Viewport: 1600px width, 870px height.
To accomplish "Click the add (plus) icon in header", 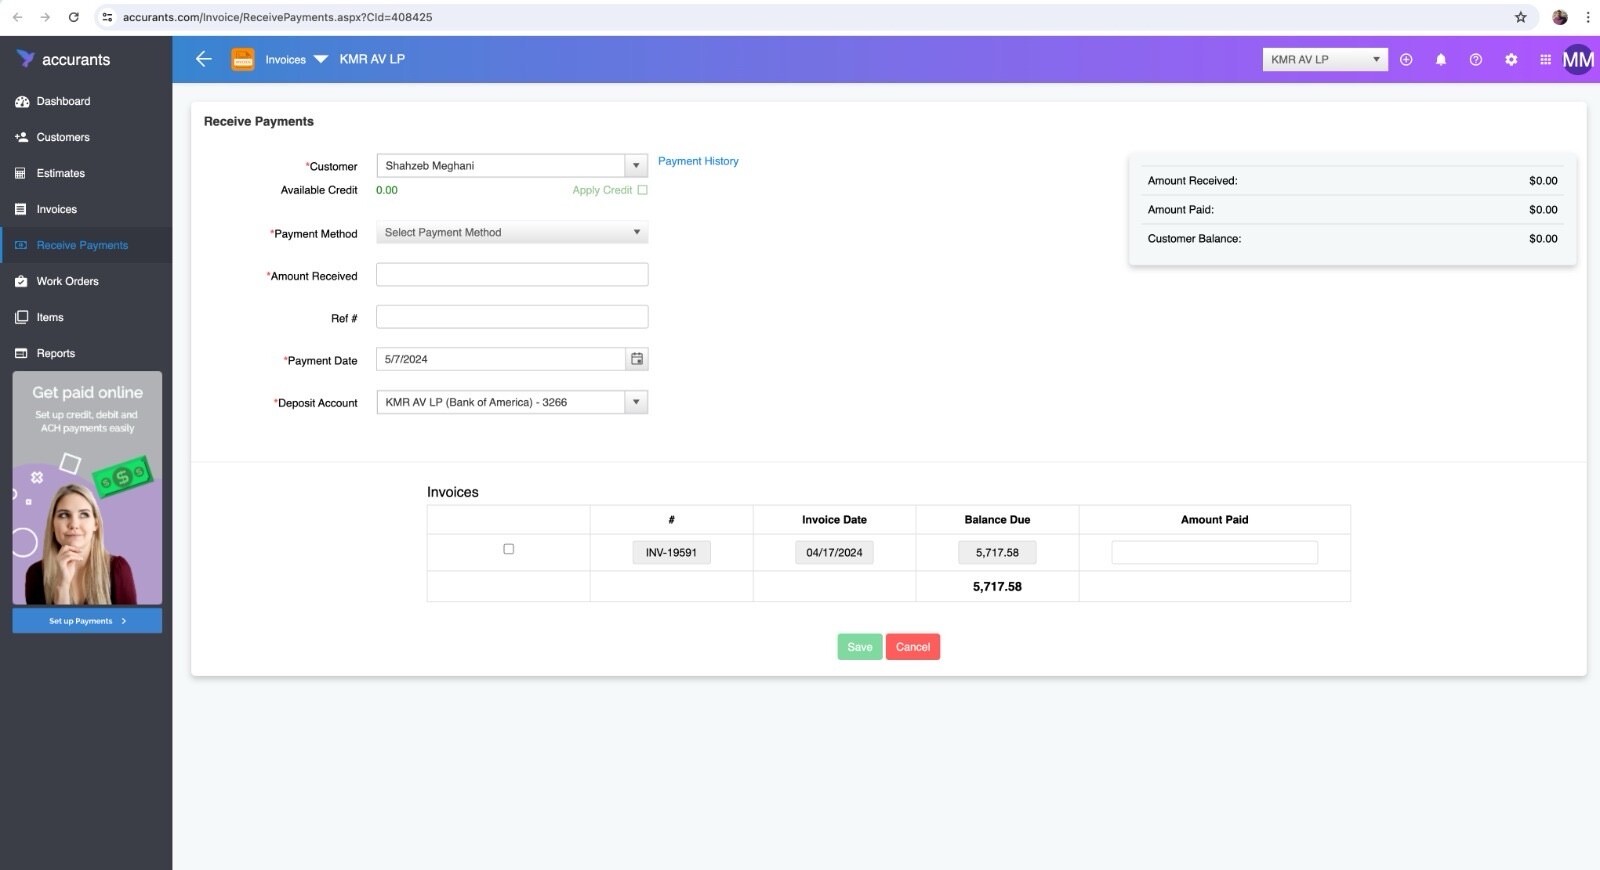I will tap(1406, 59).
